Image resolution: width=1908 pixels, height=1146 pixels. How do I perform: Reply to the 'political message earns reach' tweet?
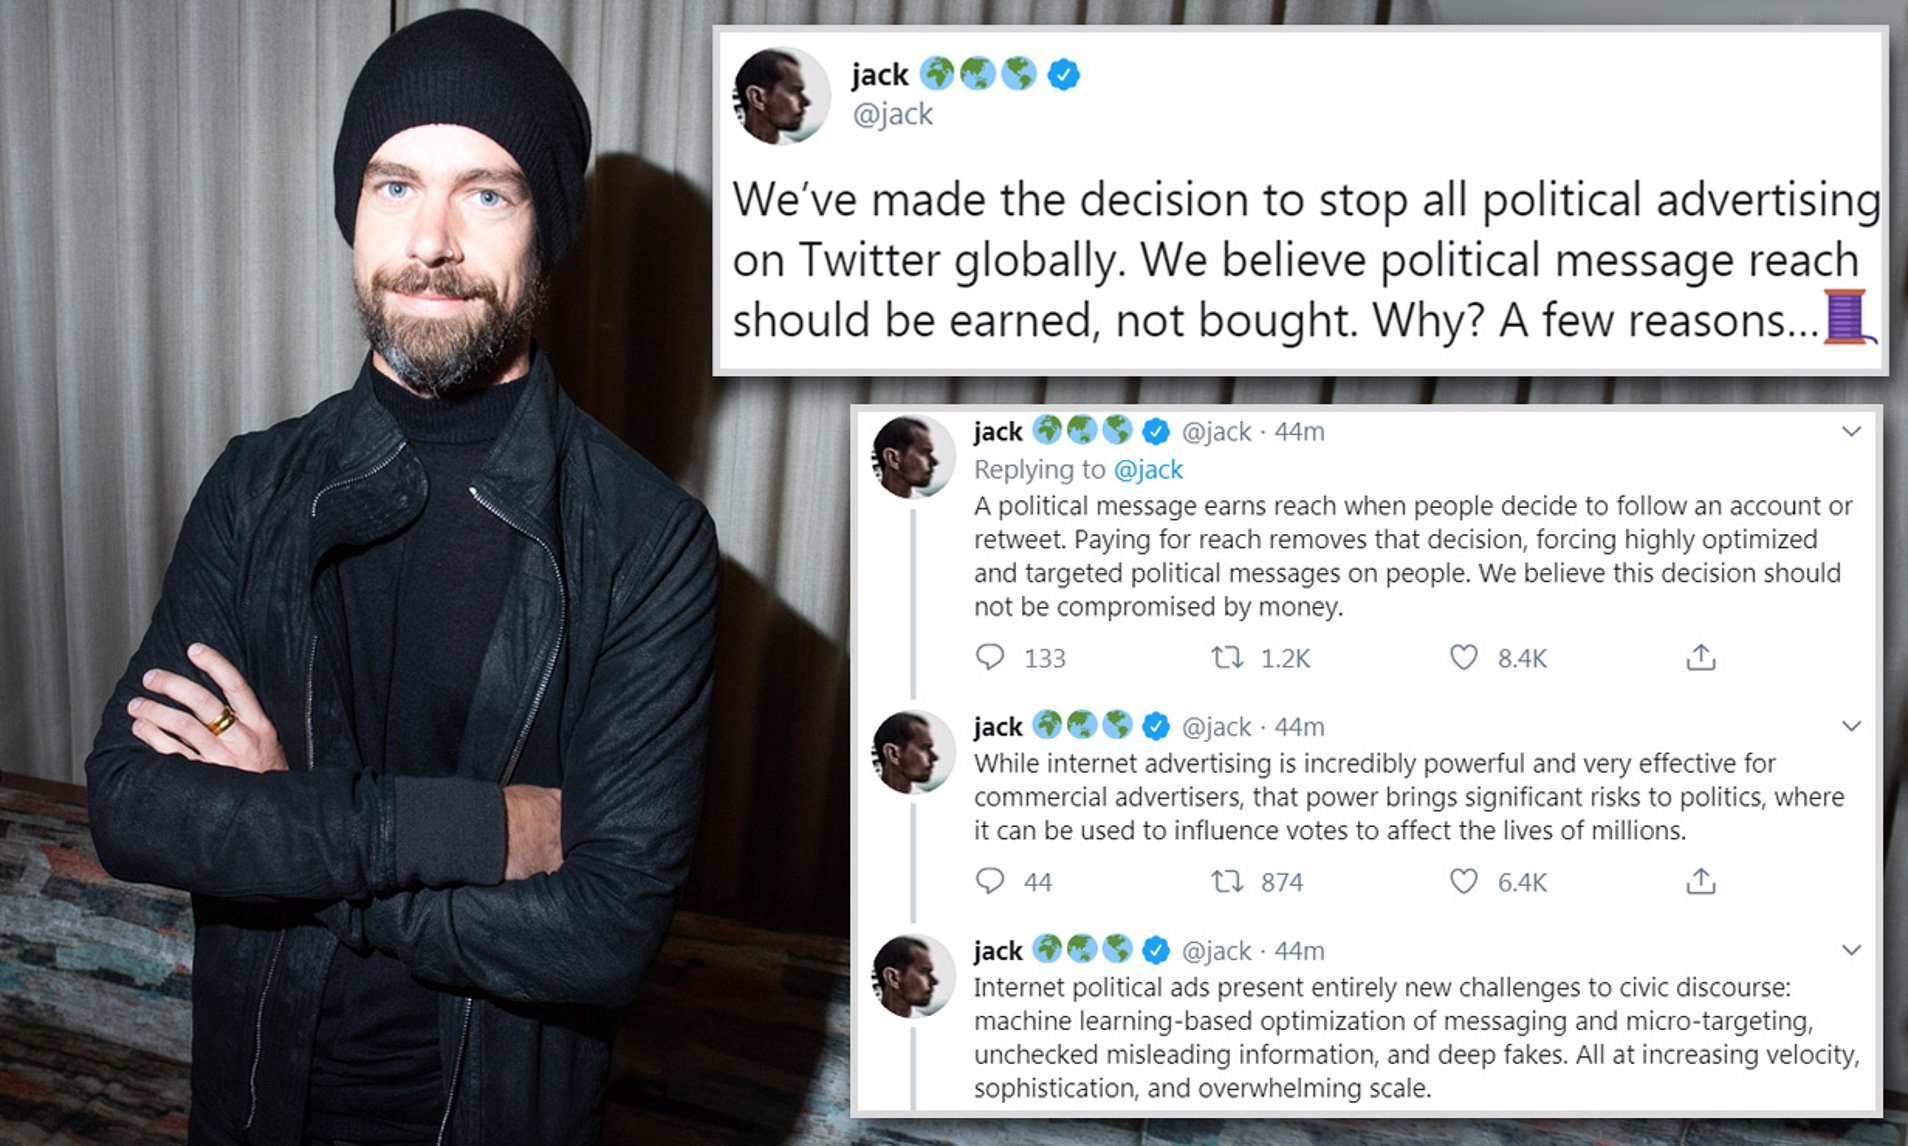coord(990,657)
